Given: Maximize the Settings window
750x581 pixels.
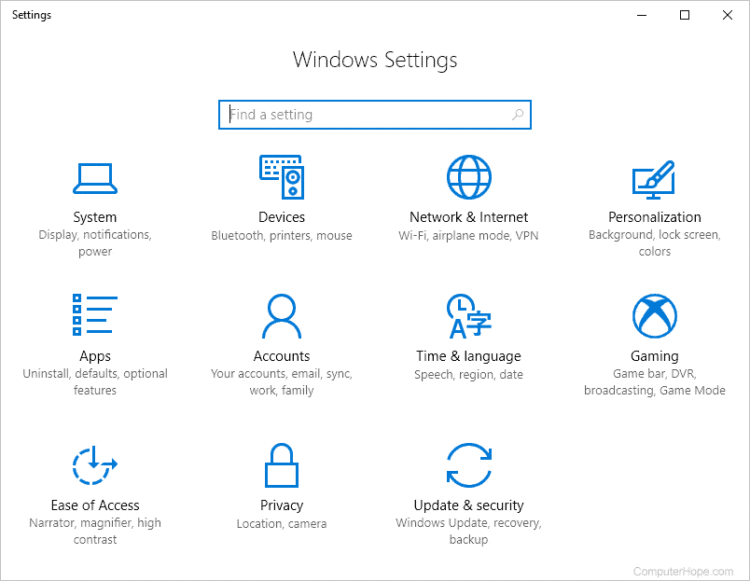Looking at the screenshot, I should point(684,15).
